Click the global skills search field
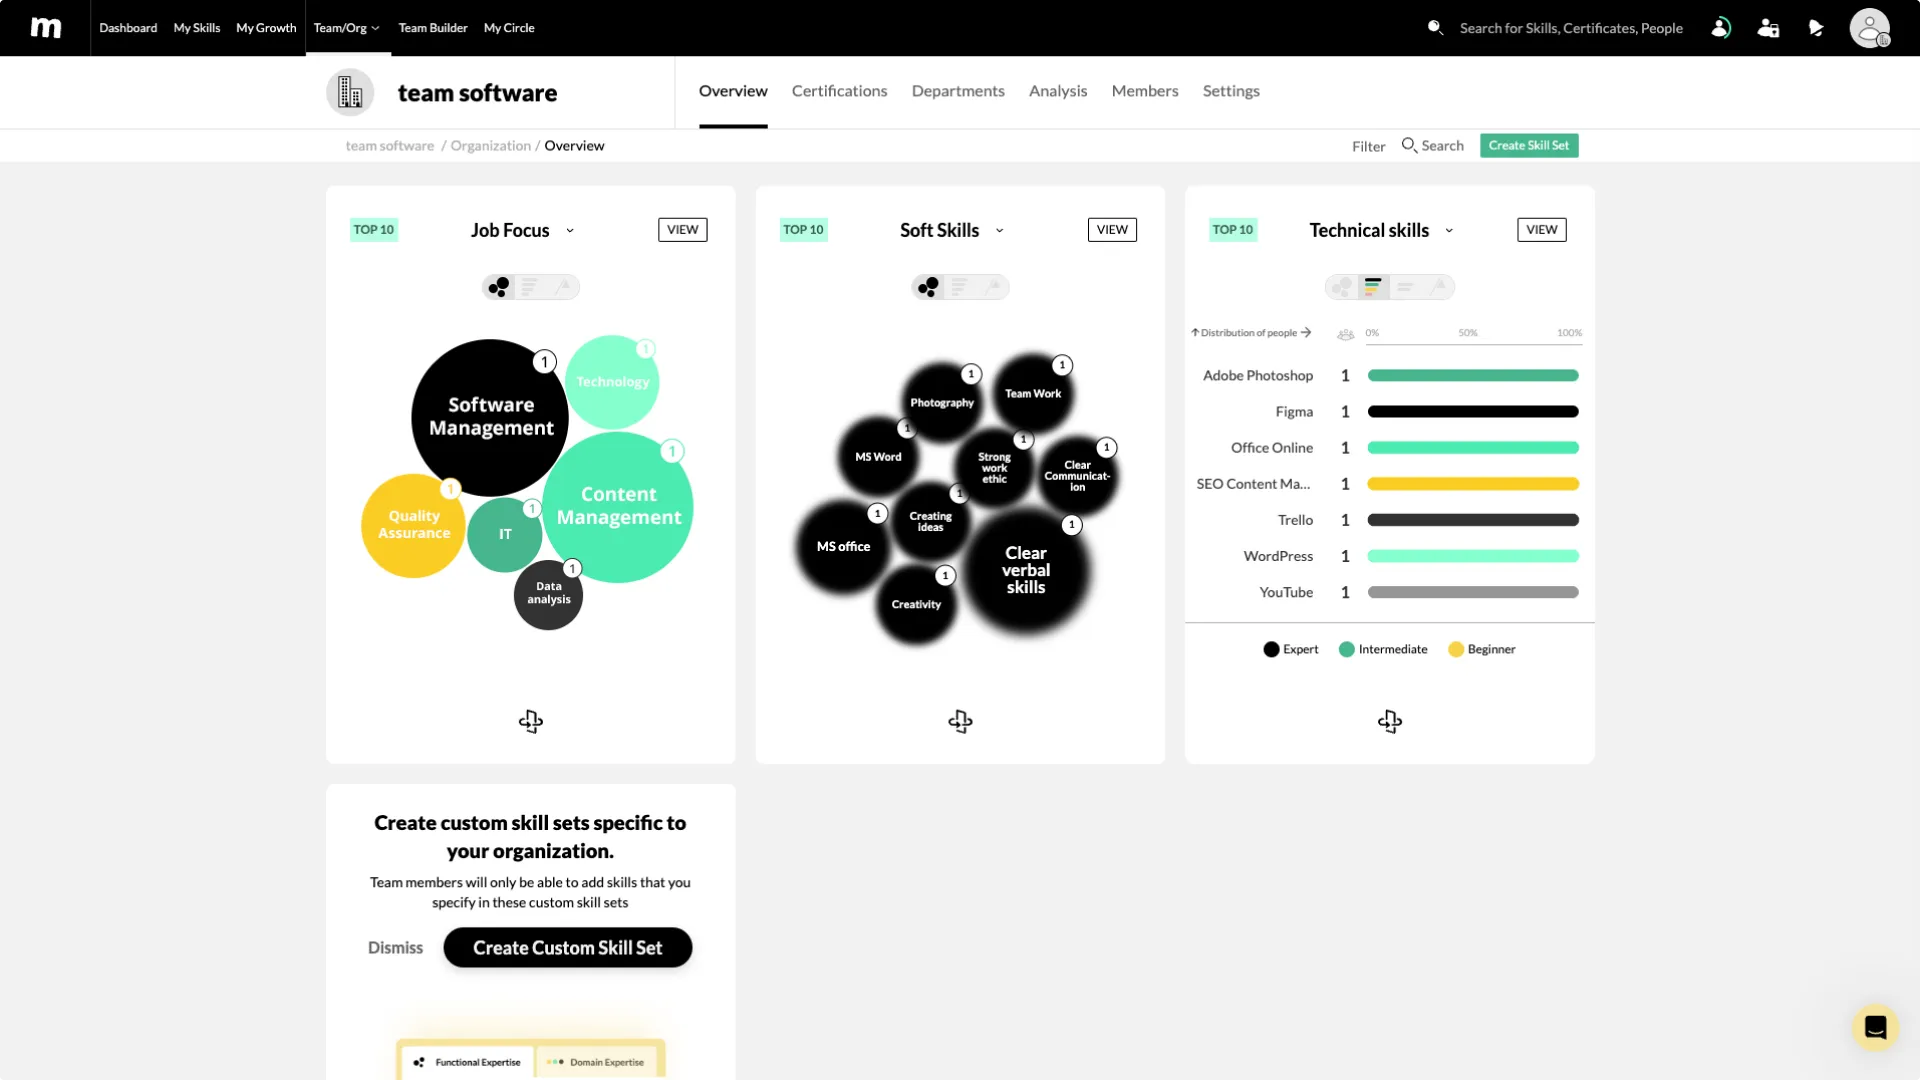The width and height of the screenshot is (1920, 1080). click(1570, 28)
